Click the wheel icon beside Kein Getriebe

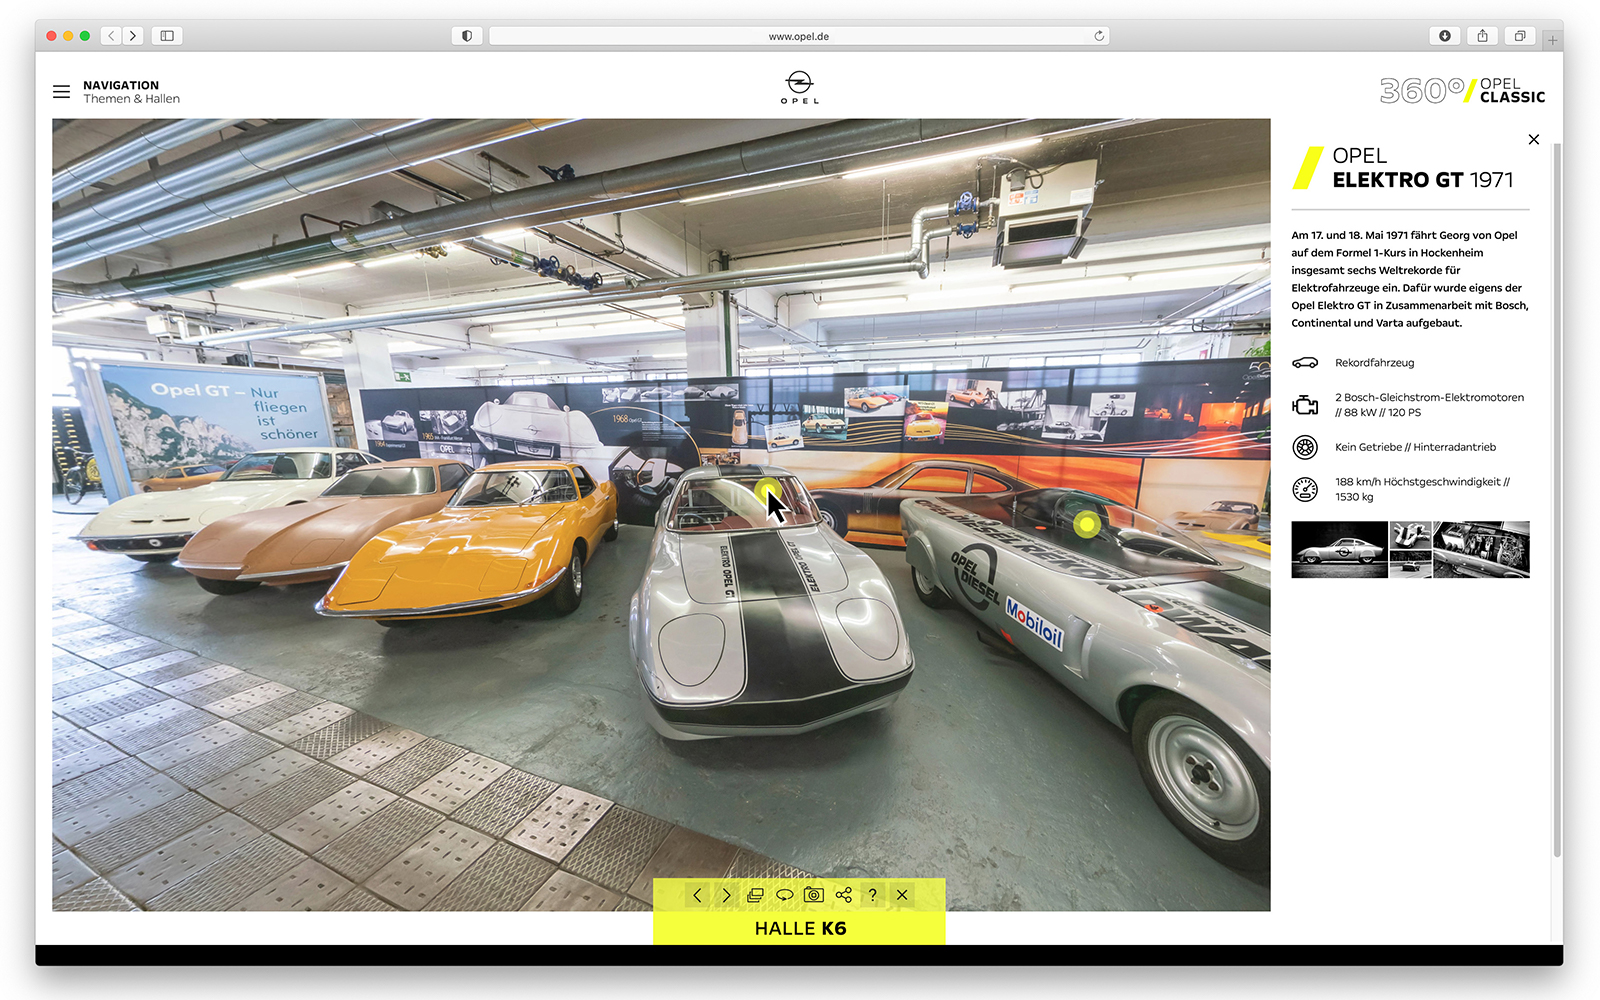click(1305, 447)
